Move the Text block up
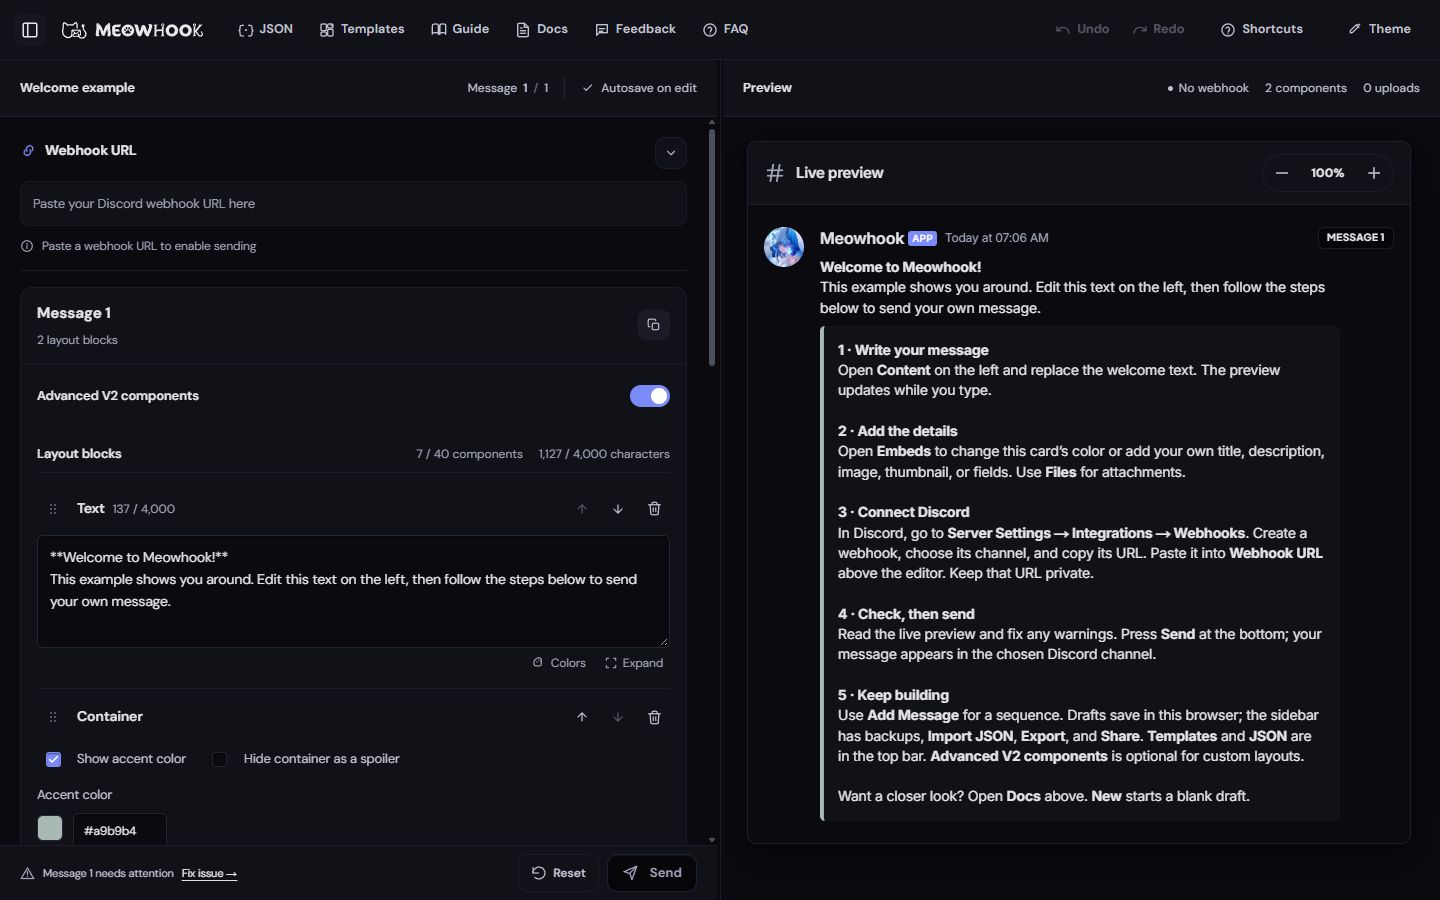 pos(582,509)
